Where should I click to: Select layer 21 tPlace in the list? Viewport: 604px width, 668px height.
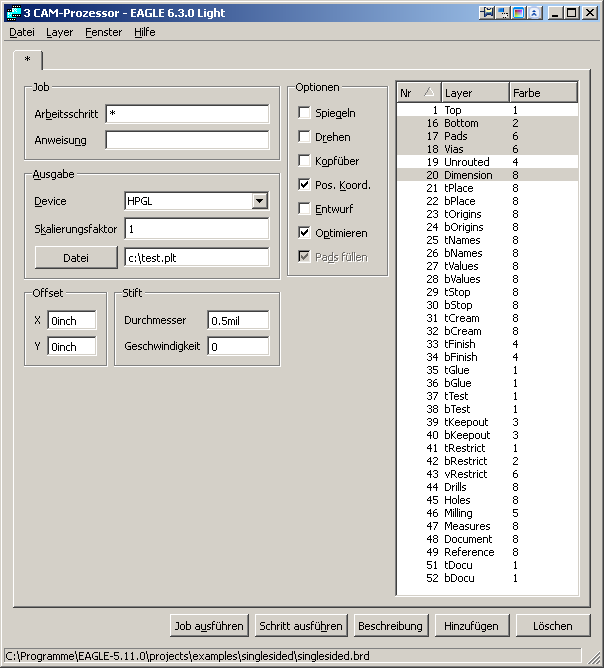pyautogui.click(x=487, y=188)
